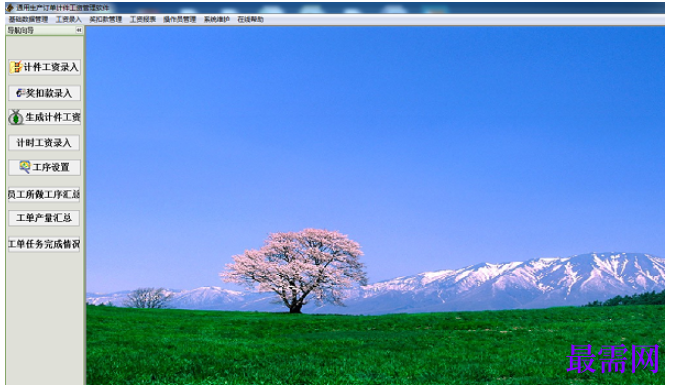Open the 操作员管理 menu
The height and width of the screenshot is (390, 678).
tap(179, 19)
